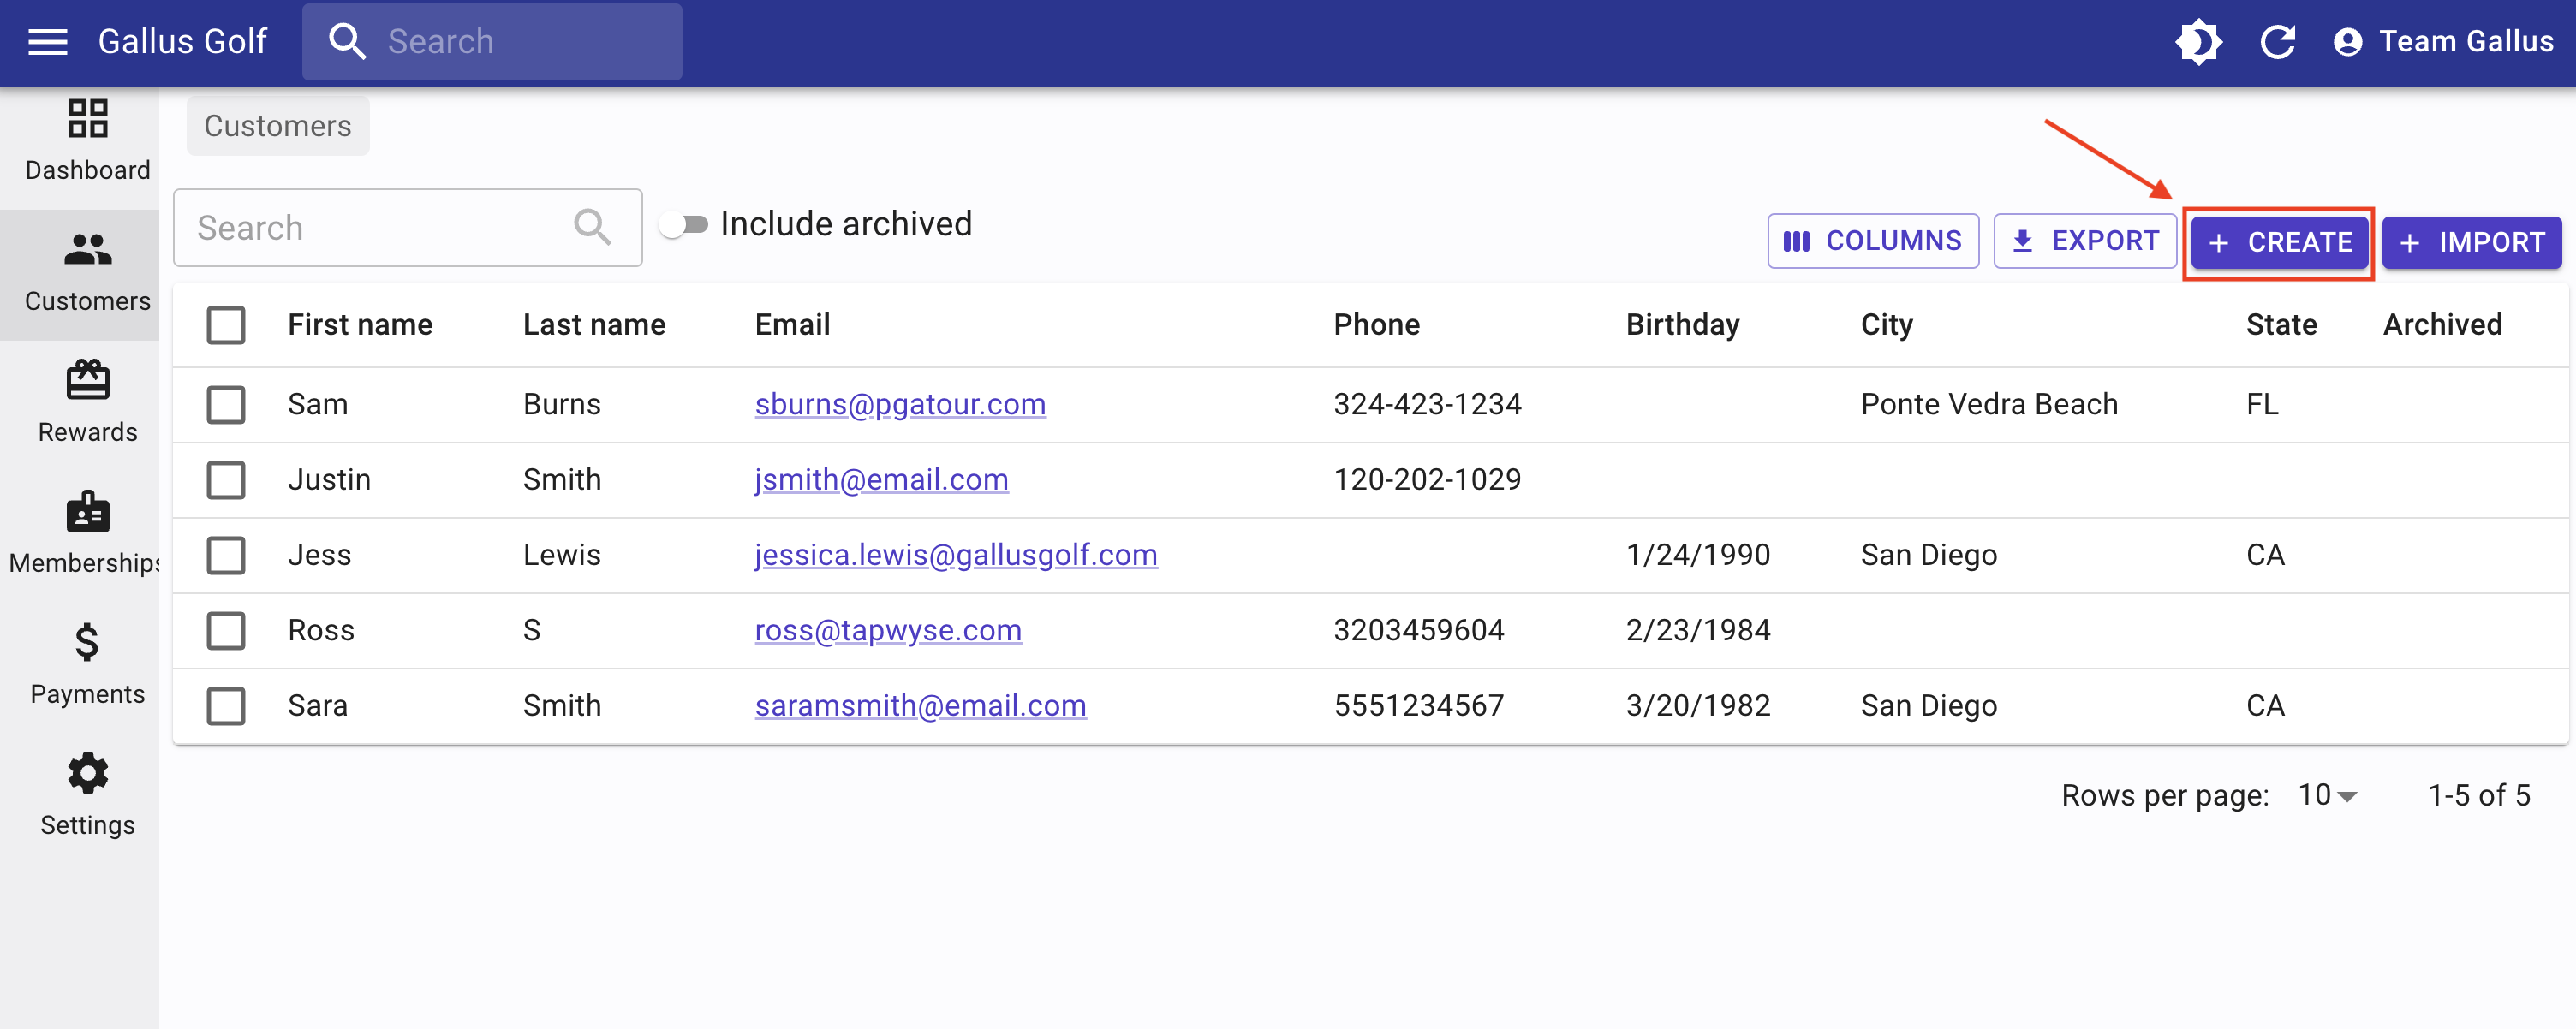The width and height of the screenshot is (2576, 1029).
Task: Open the Rows per page dropdown
Action: click(x=2327, y=795)
